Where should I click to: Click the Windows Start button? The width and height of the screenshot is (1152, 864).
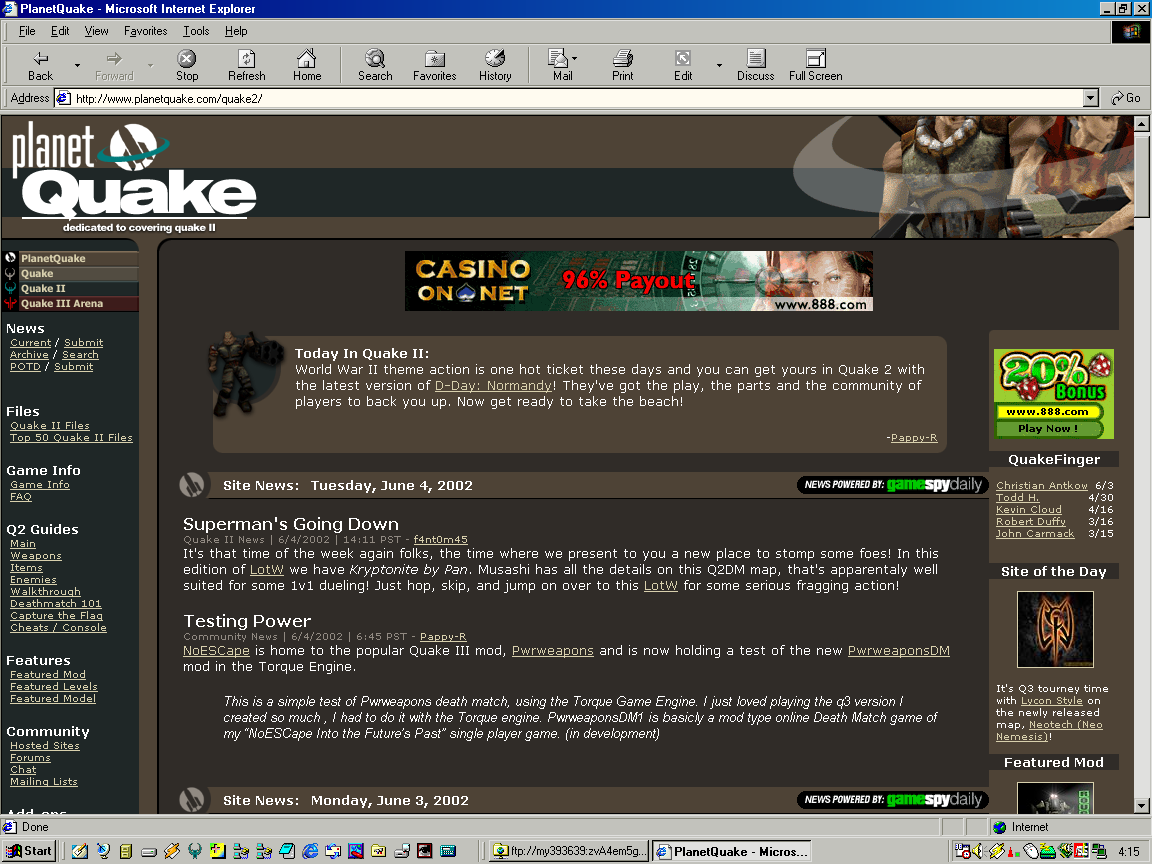(29, 851)
